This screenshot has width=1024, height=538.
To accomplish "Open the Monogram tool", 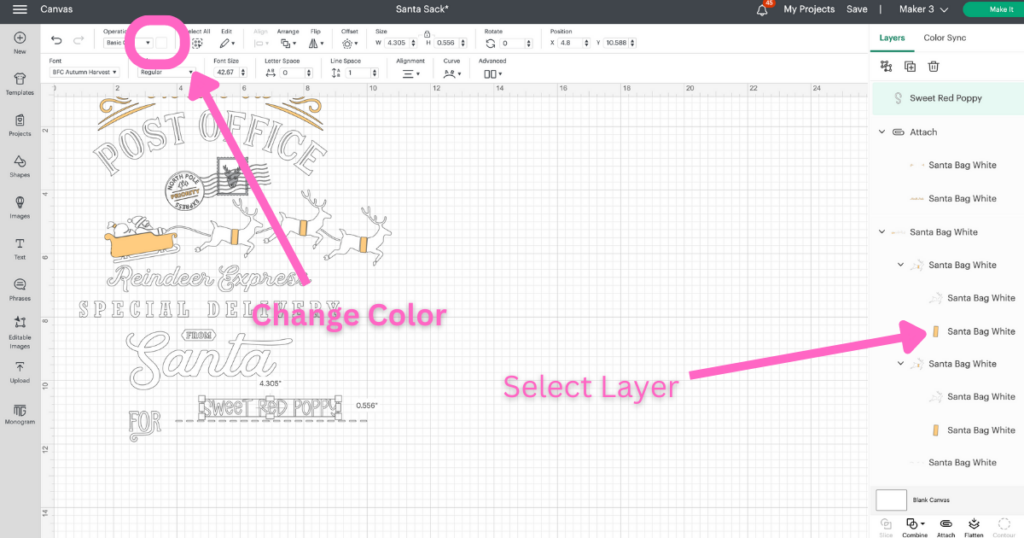I will pos(20,410).
